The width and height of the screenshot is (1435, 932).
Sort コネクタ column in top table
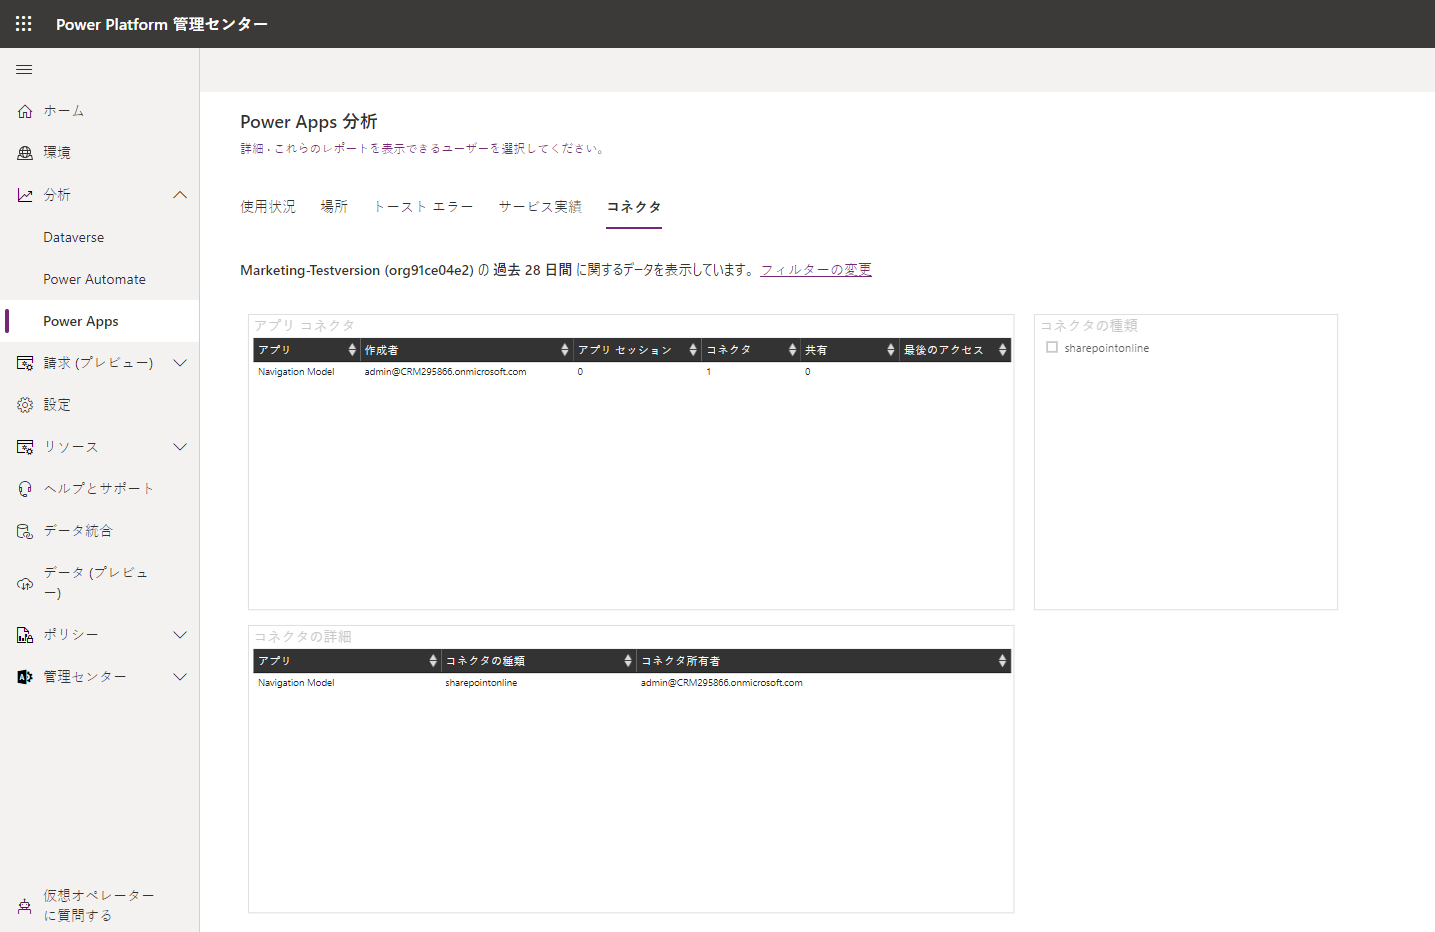point(792,350)
